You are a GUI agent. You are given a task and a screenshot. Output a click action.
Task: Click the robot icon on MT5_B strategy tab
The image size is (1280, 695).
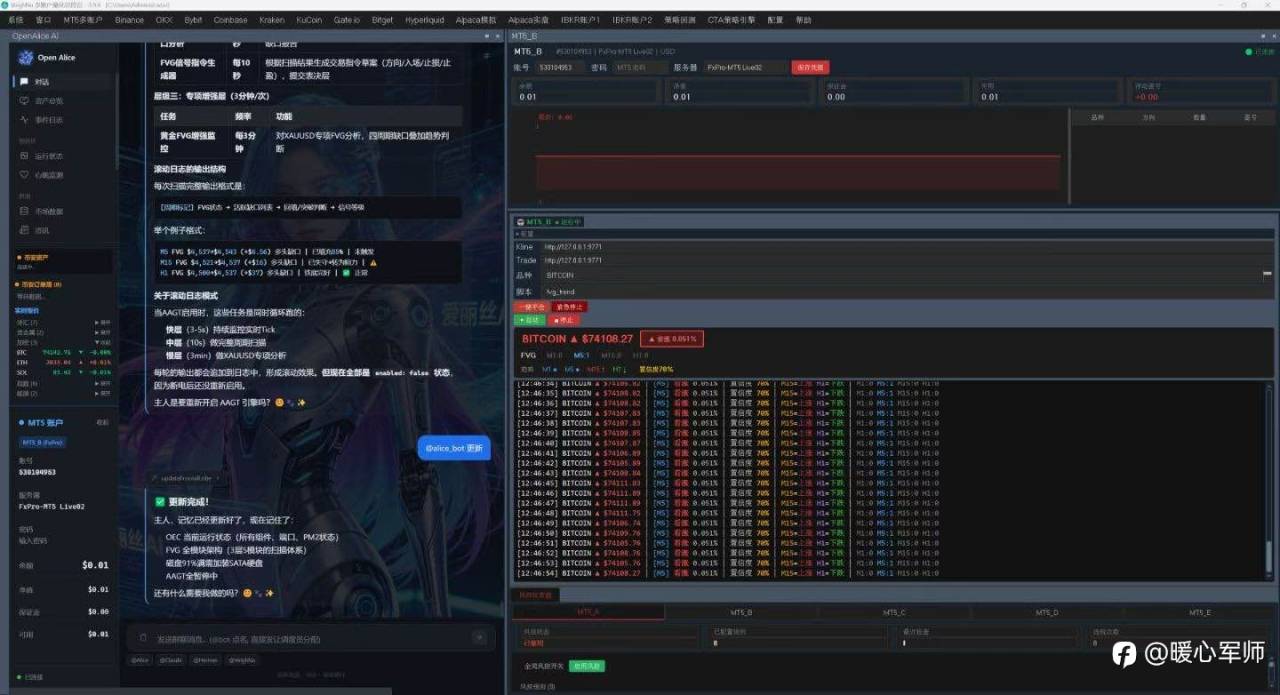[521, 222]
